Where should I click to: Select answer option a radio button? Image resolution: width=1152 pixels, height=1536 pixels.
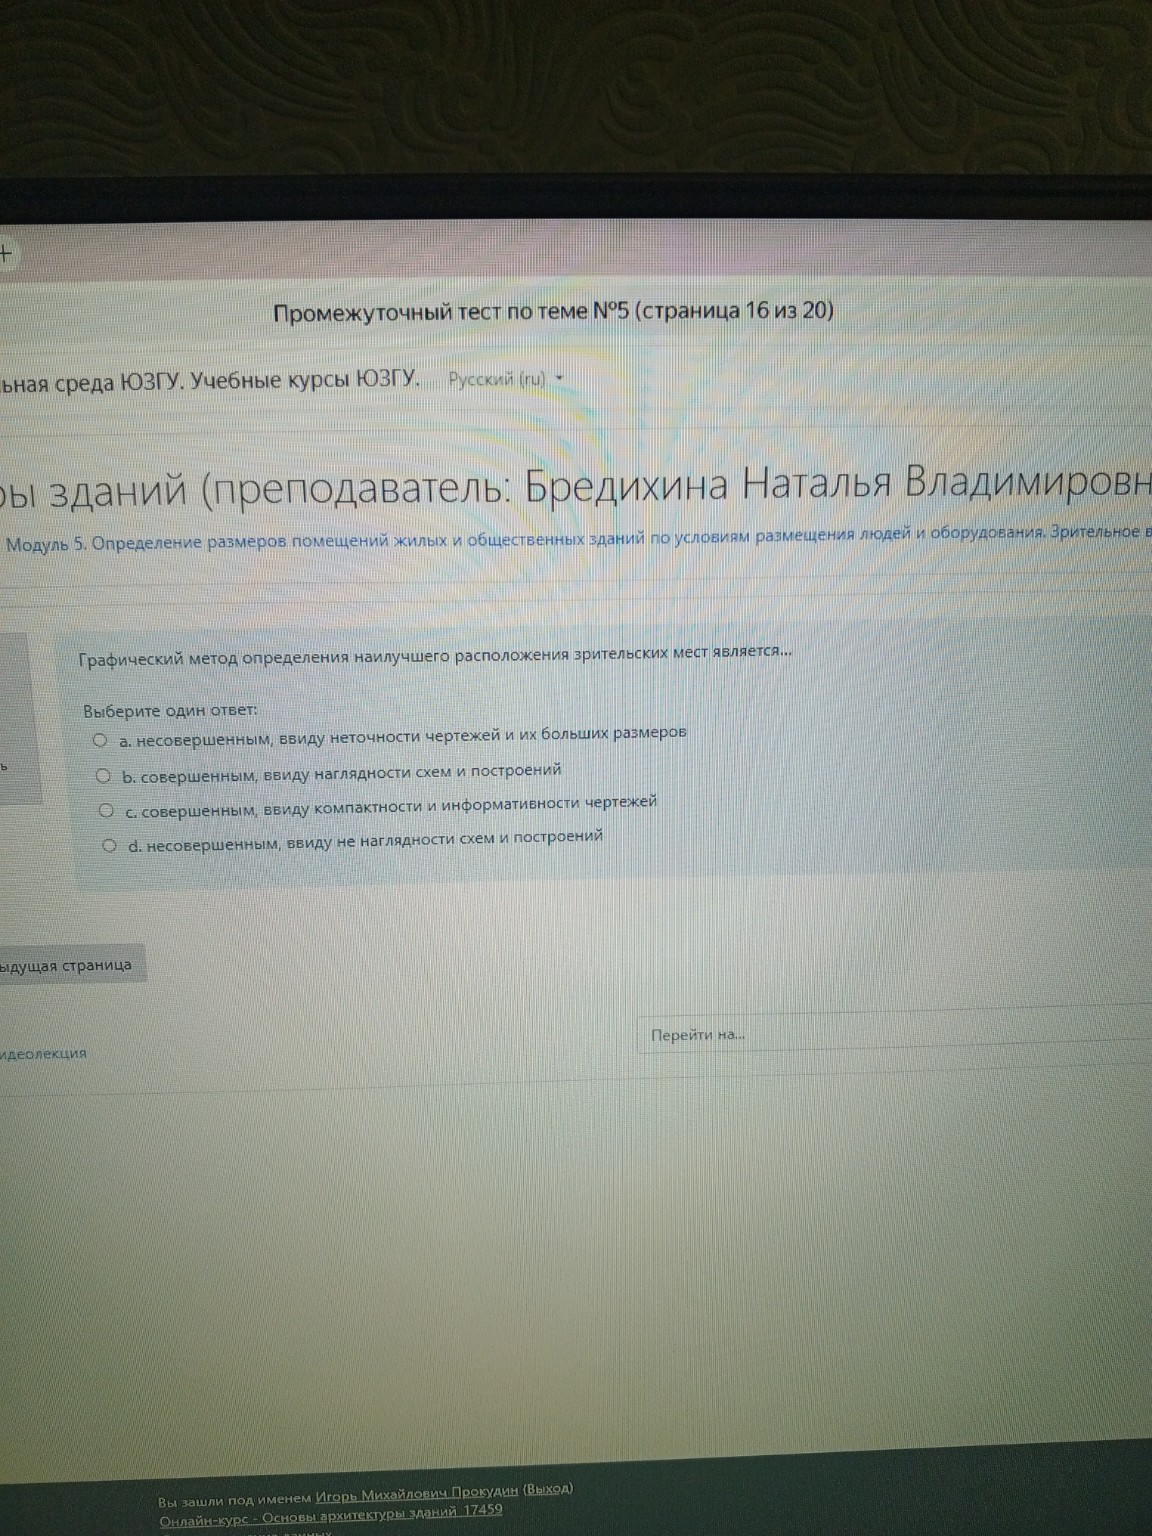click(x=100, y=738)
